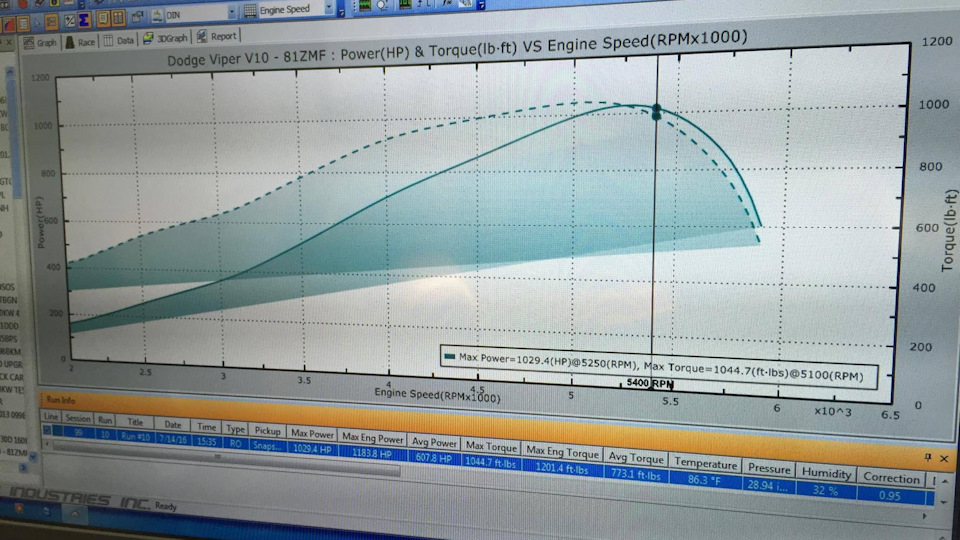The image size is (960, 540).
Task: Click the Run Info panel title
Action: pyautogui.click(x=60, y=400)
